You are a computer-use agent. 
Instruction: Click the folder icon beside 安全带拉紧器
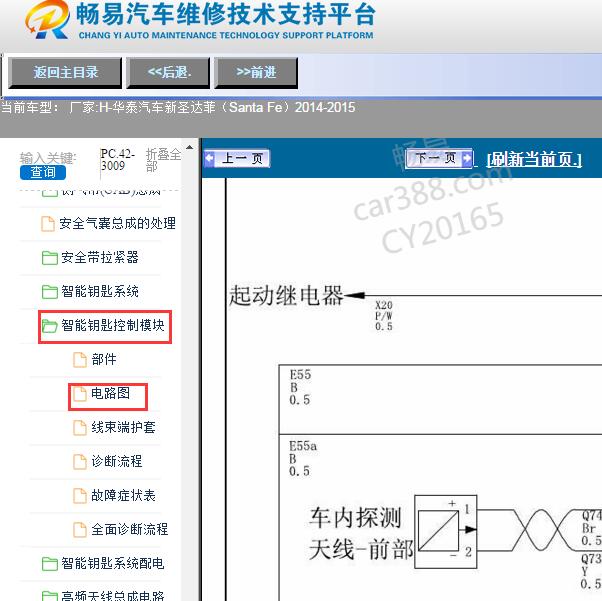(50, 258)
